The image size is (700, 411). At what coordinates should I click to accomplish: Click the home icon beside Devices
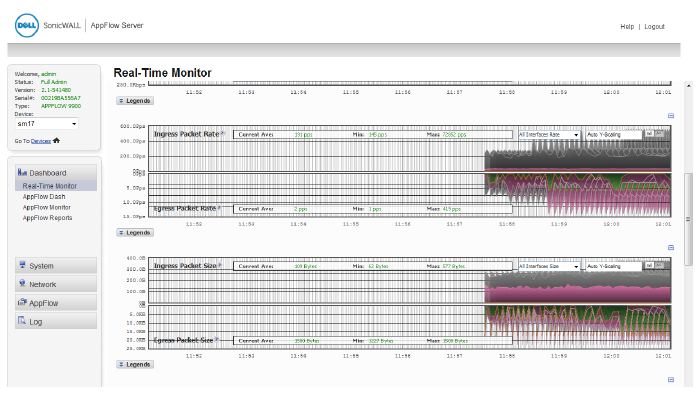click(x=56, y=141)
